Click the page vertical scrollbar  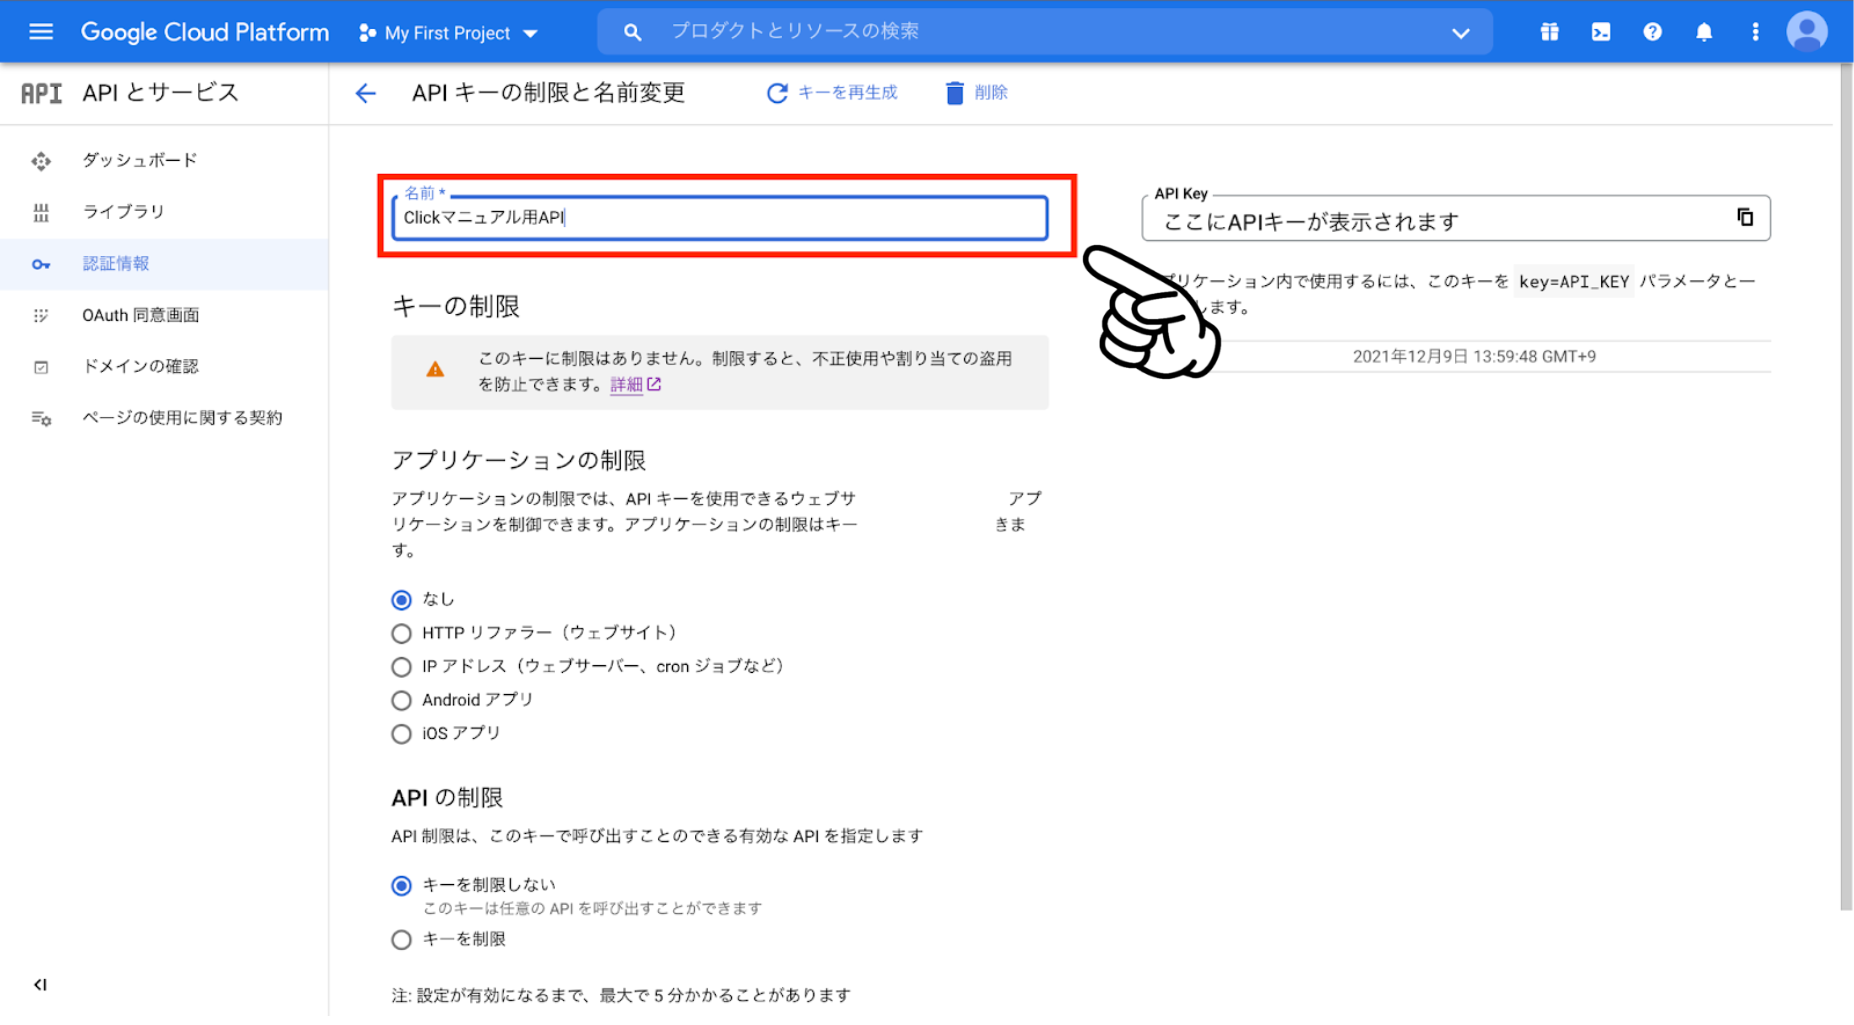click(x=1845, y=487)
